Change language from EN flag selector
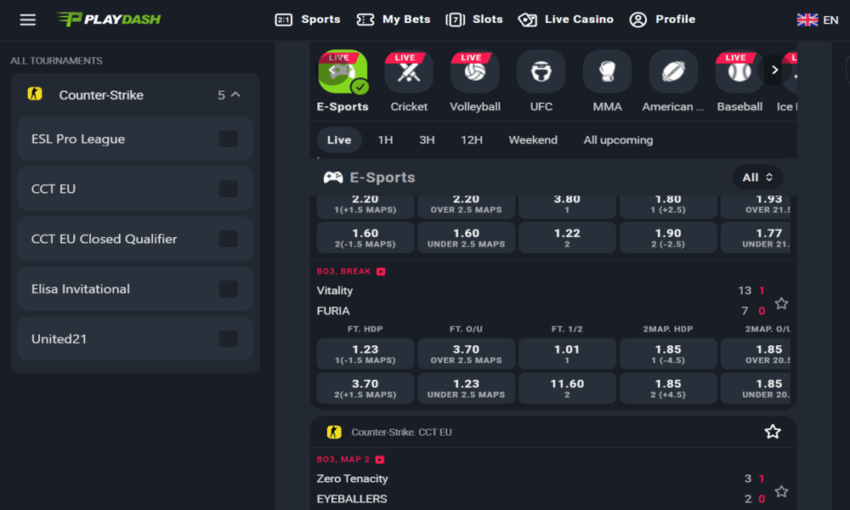 click(817, 20)
